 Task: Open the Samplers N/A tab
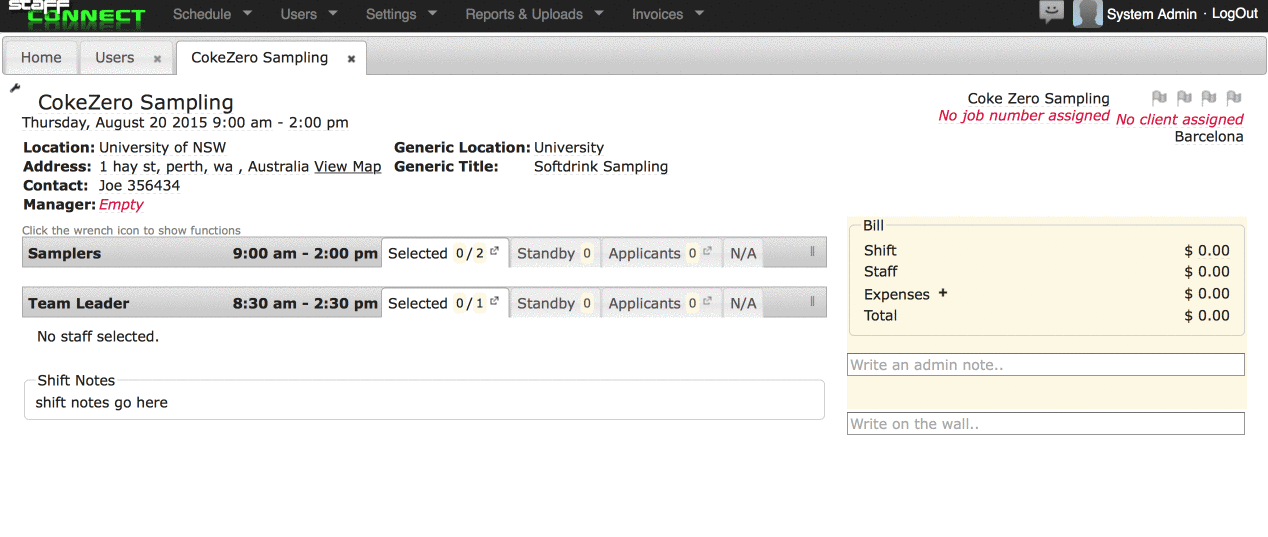[743, 253]
